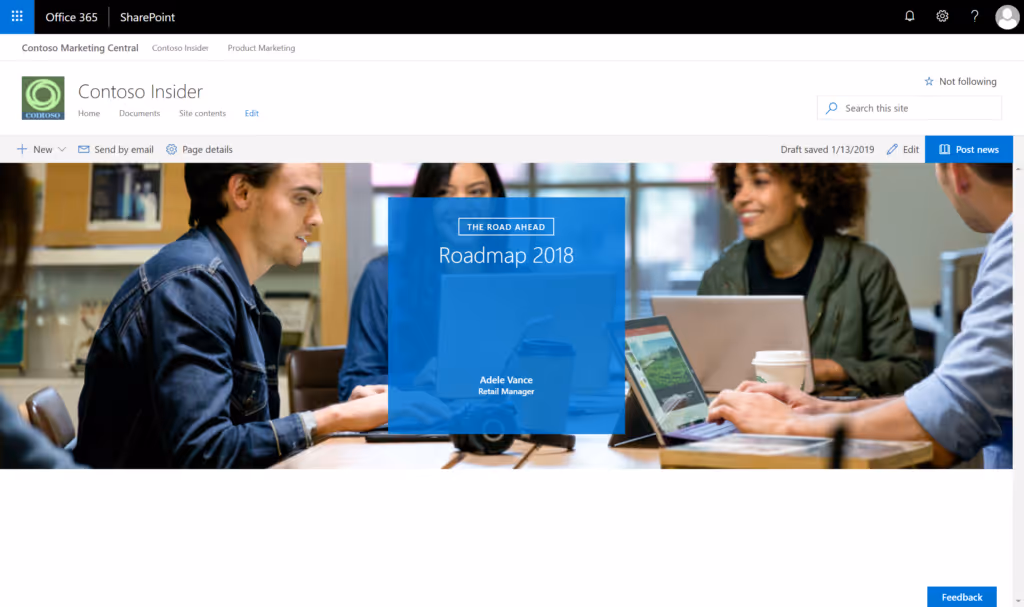This screenshot has width=1024, height=607.
Task: Open Site contents navigation item
Action: [x=202, y=113]
